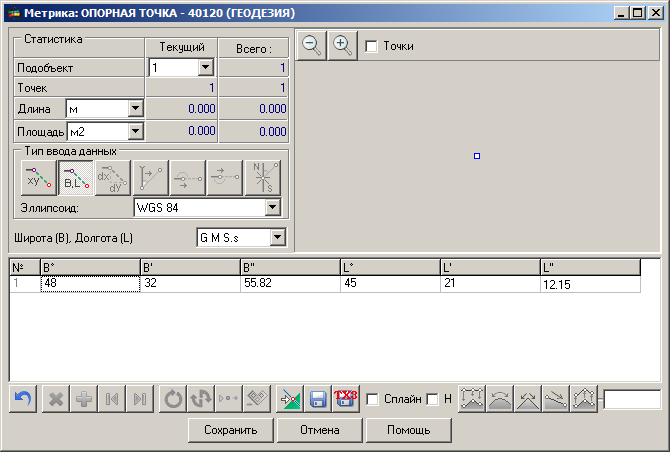Click the zoom out magnifier
The image size is (670, 452).
click(312, 45)
